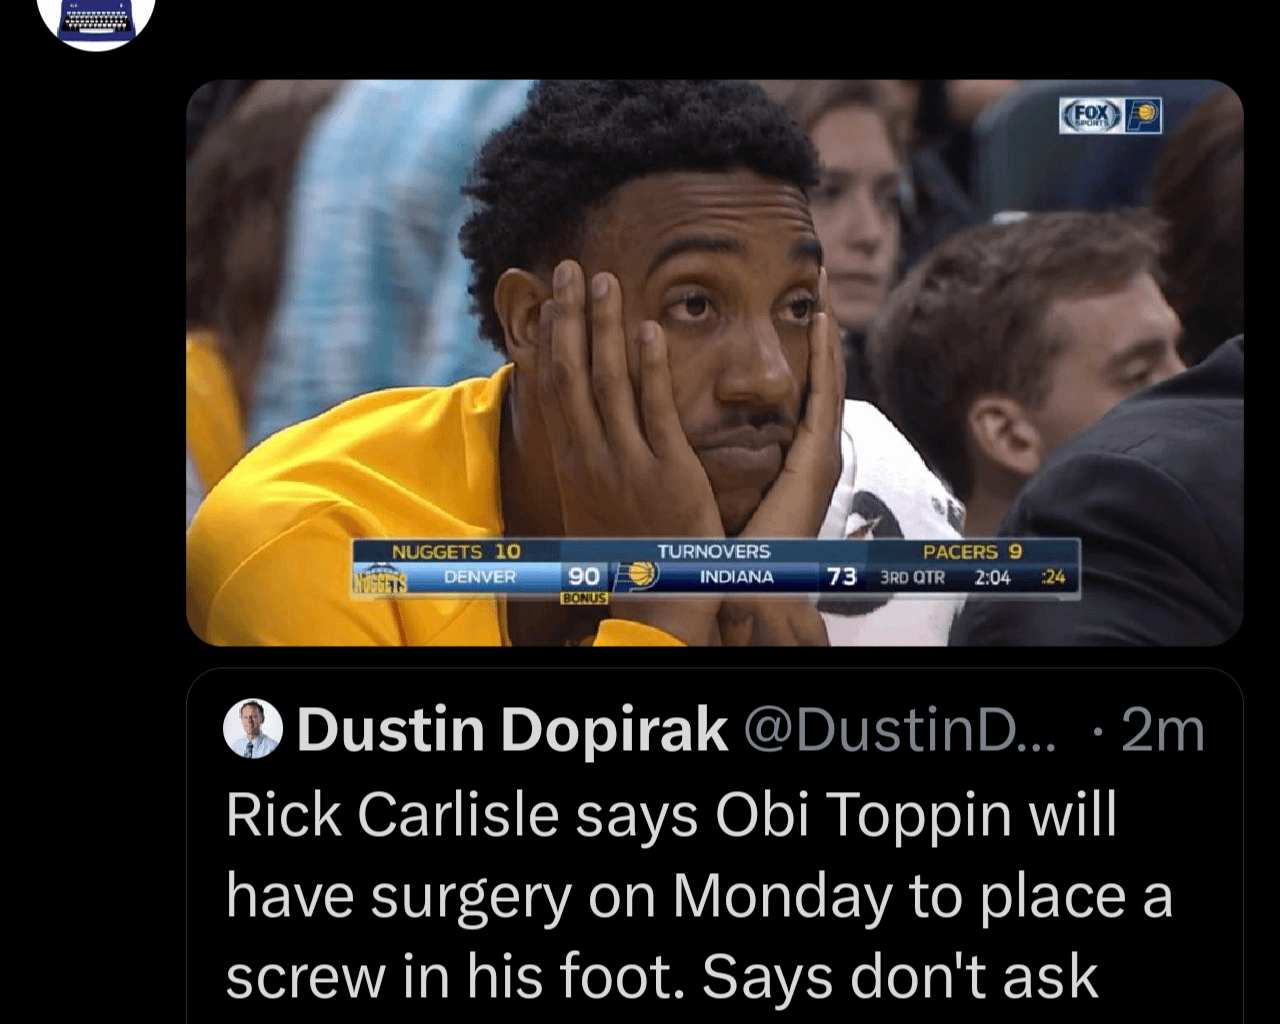Viewport: 1280px width, 1024px height.
Task: Open the attached bench player photo
Action: 715,362
